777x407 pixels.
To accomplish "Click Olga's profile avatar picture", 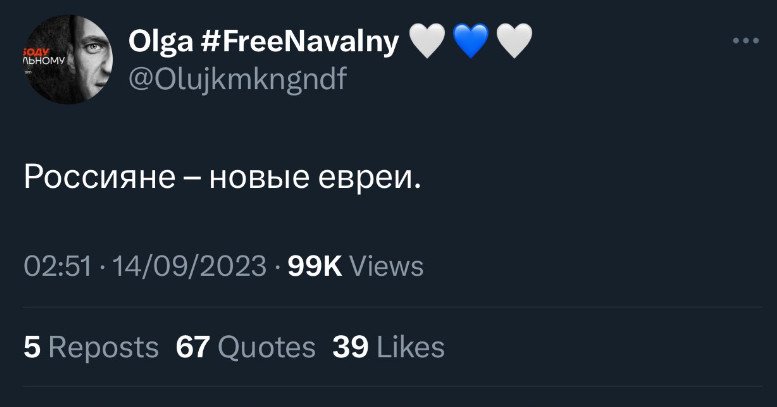I will click(x=67, y=59).
